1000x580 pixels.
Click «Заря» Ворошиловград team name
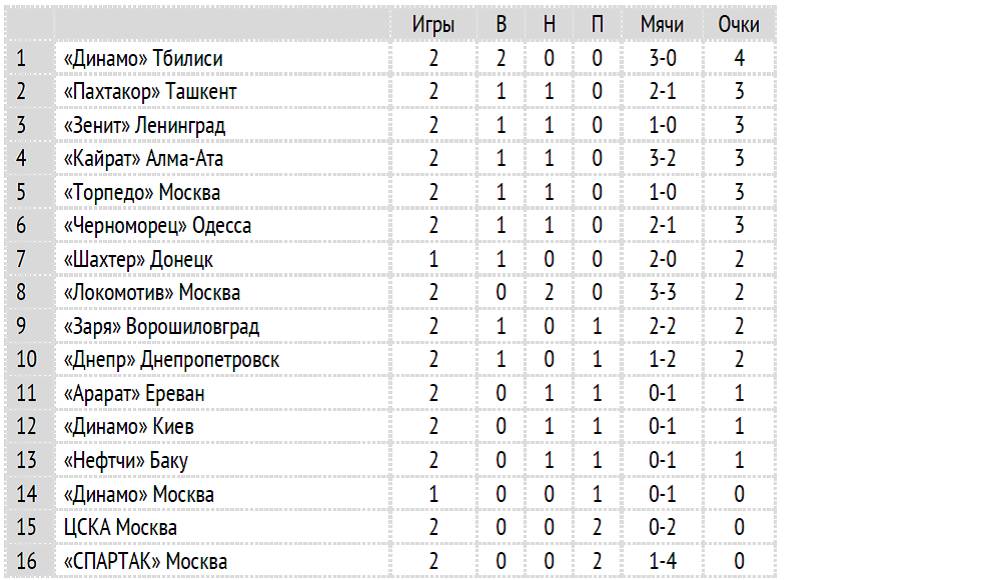coord(161,327)
